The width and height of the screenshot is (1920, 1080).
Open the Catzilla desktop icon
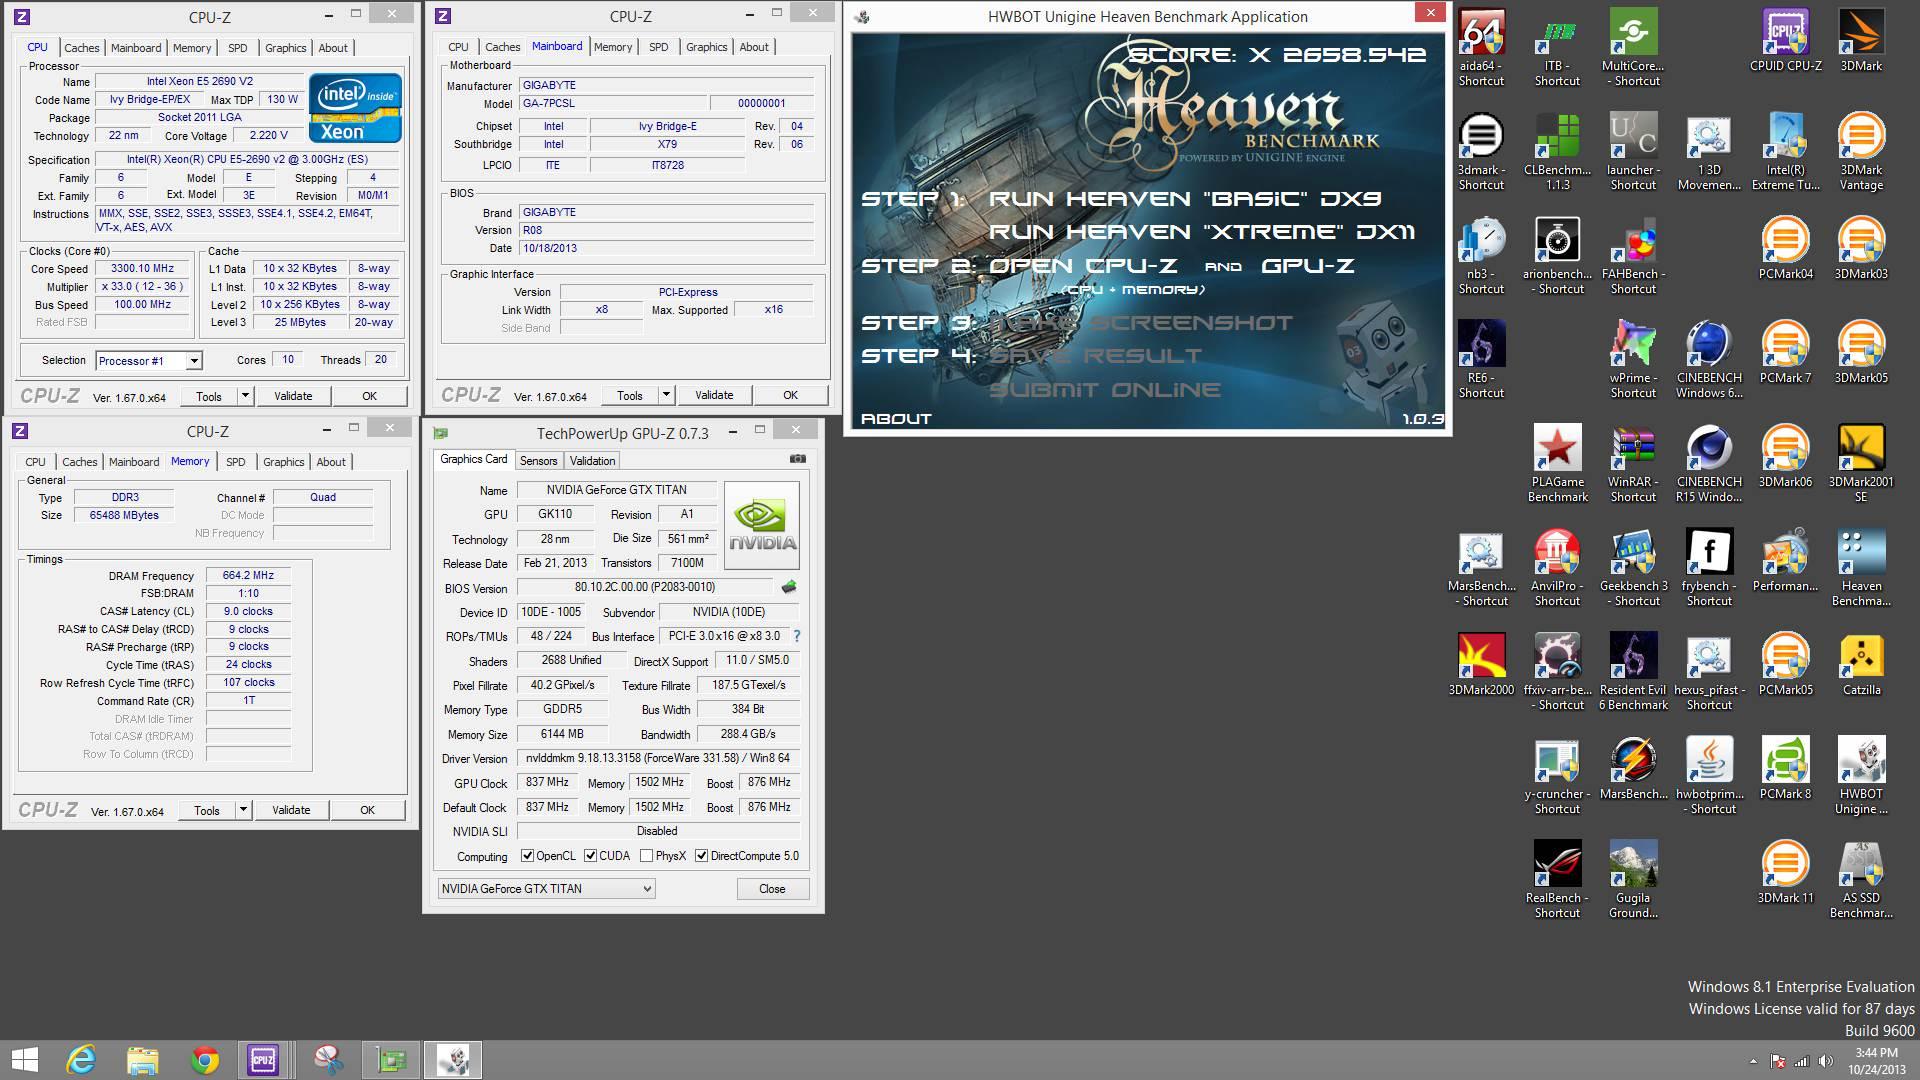1861,665
